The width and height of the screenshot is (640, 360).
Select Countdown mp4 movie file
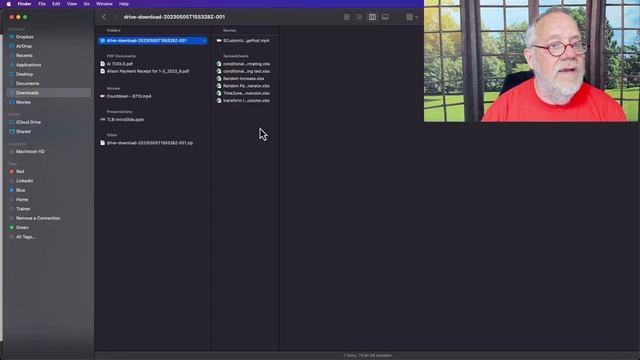click(129, 96)
